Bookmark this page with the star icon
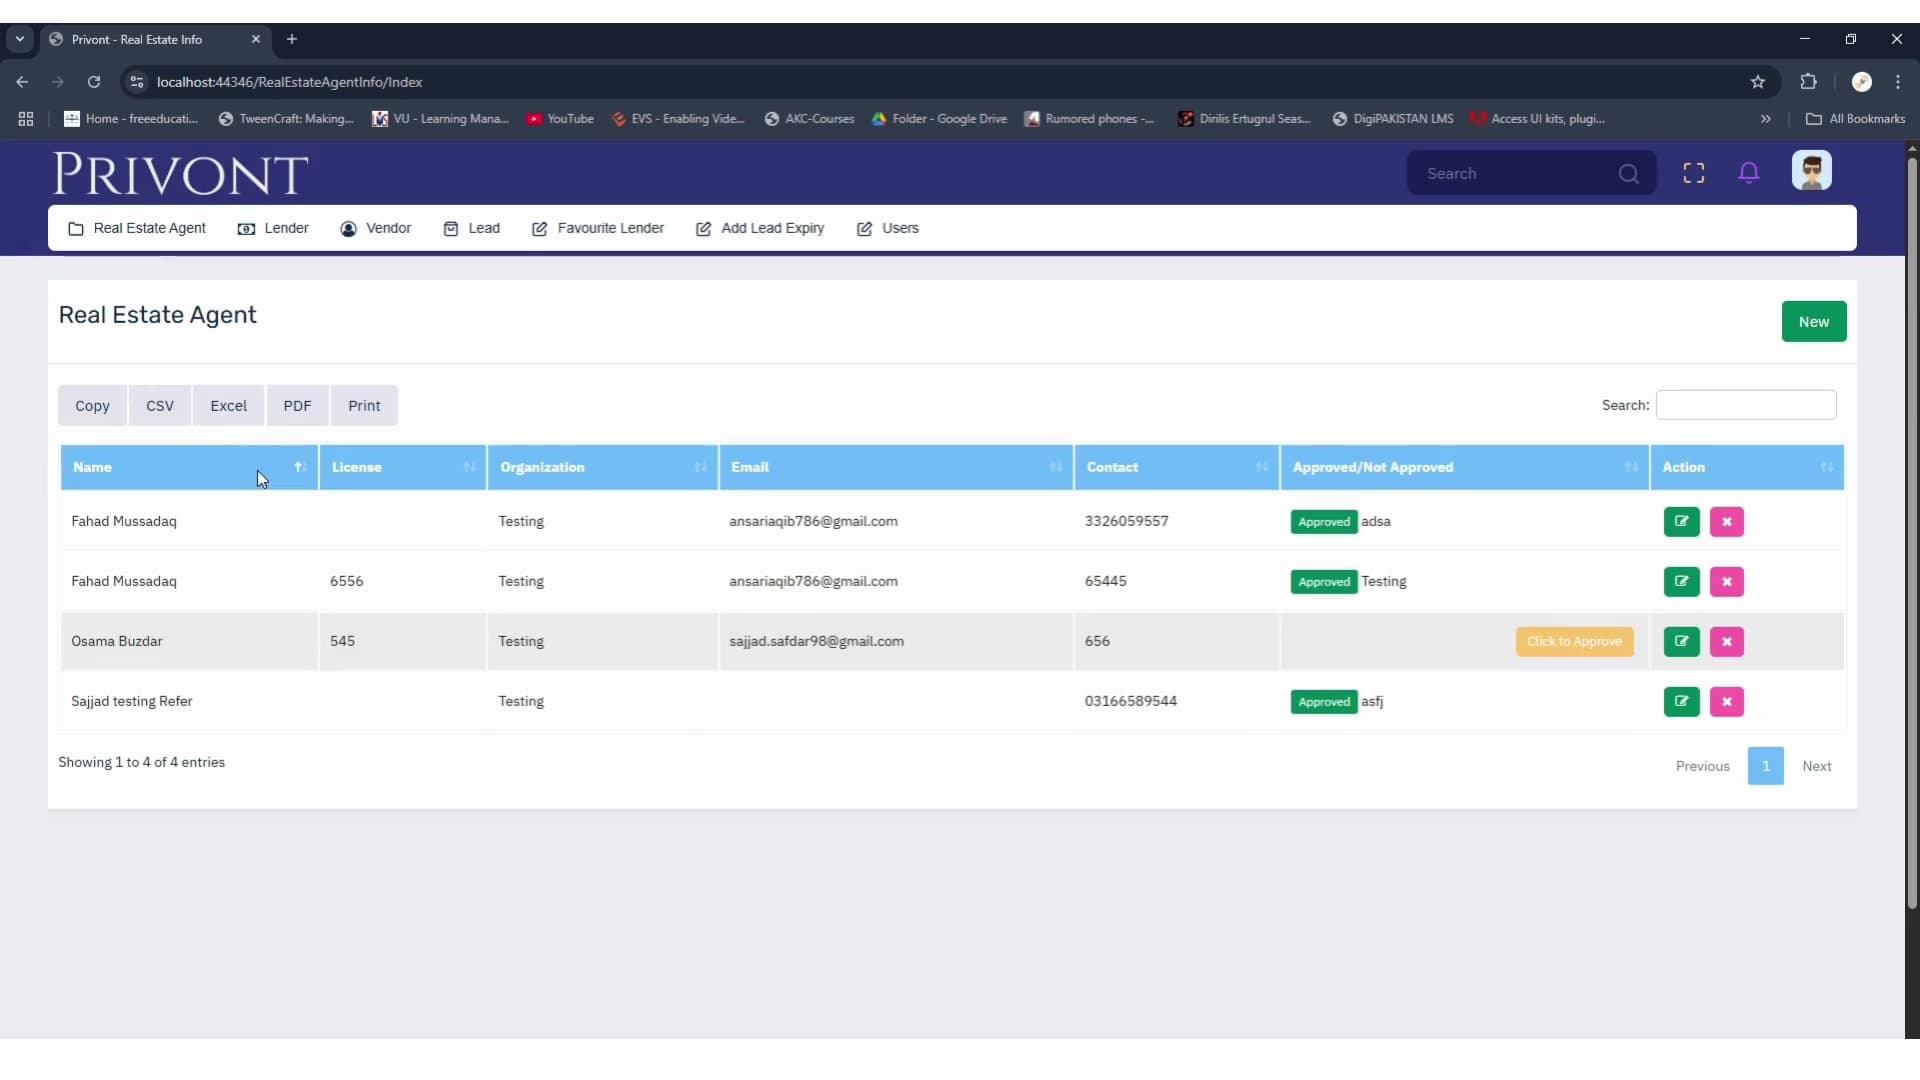Image resolution: width=1920 pixels, height=1080 pixels. click(x=1757, y=82)
